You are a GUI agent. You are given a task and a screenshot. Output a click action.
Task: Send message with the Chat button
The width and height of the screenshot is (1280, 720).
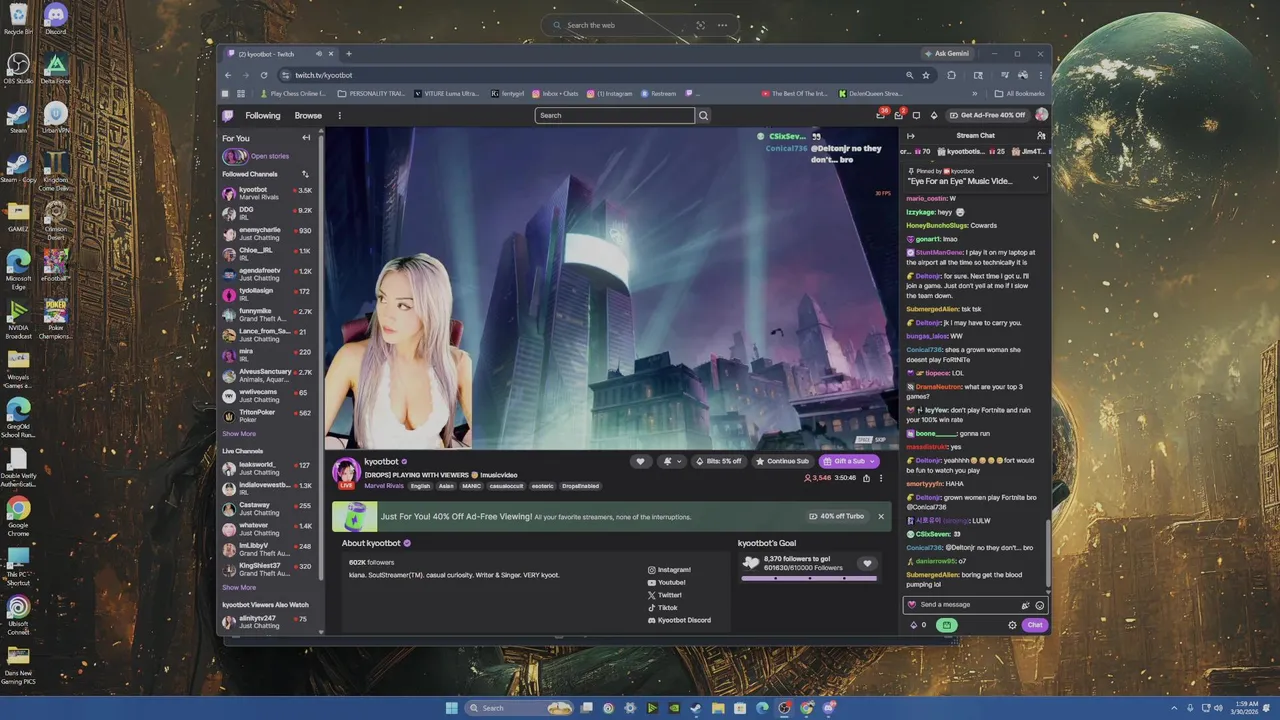[x=1034, y=625]
